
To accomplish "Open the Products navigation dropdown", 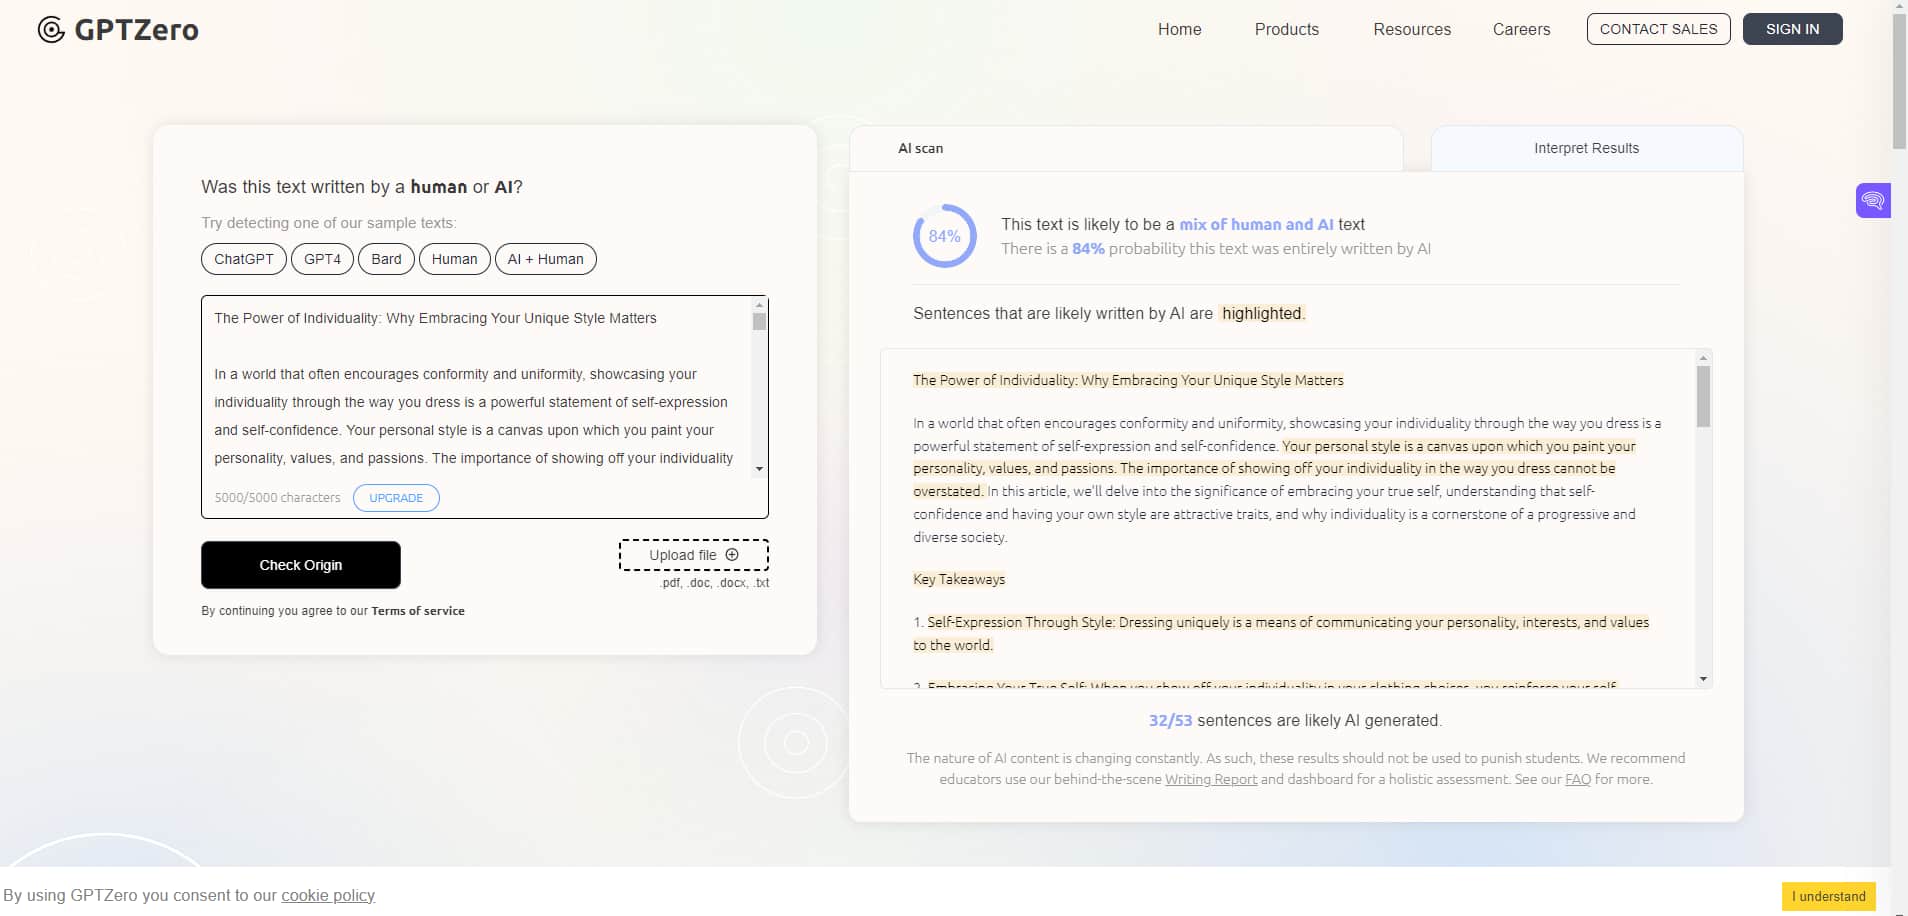I will 1286,29.
